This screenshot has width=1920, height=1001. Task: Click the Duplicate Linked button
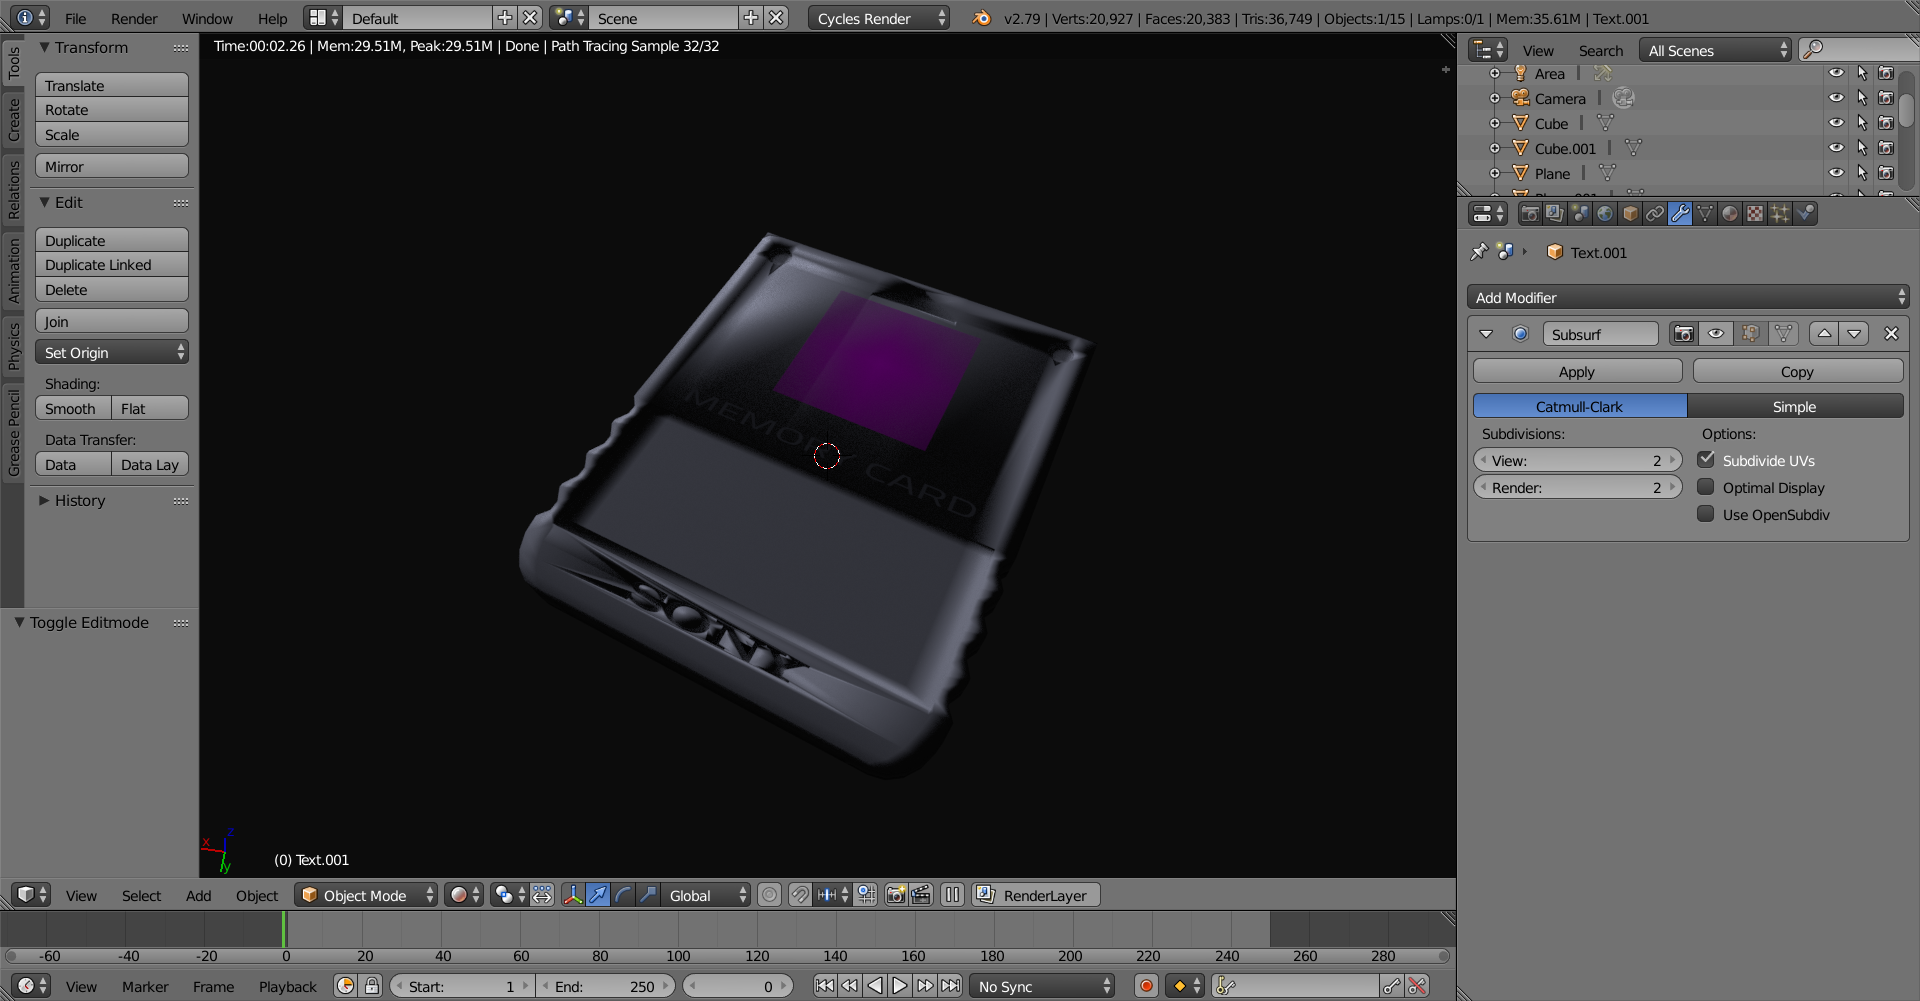click(112, 264)
